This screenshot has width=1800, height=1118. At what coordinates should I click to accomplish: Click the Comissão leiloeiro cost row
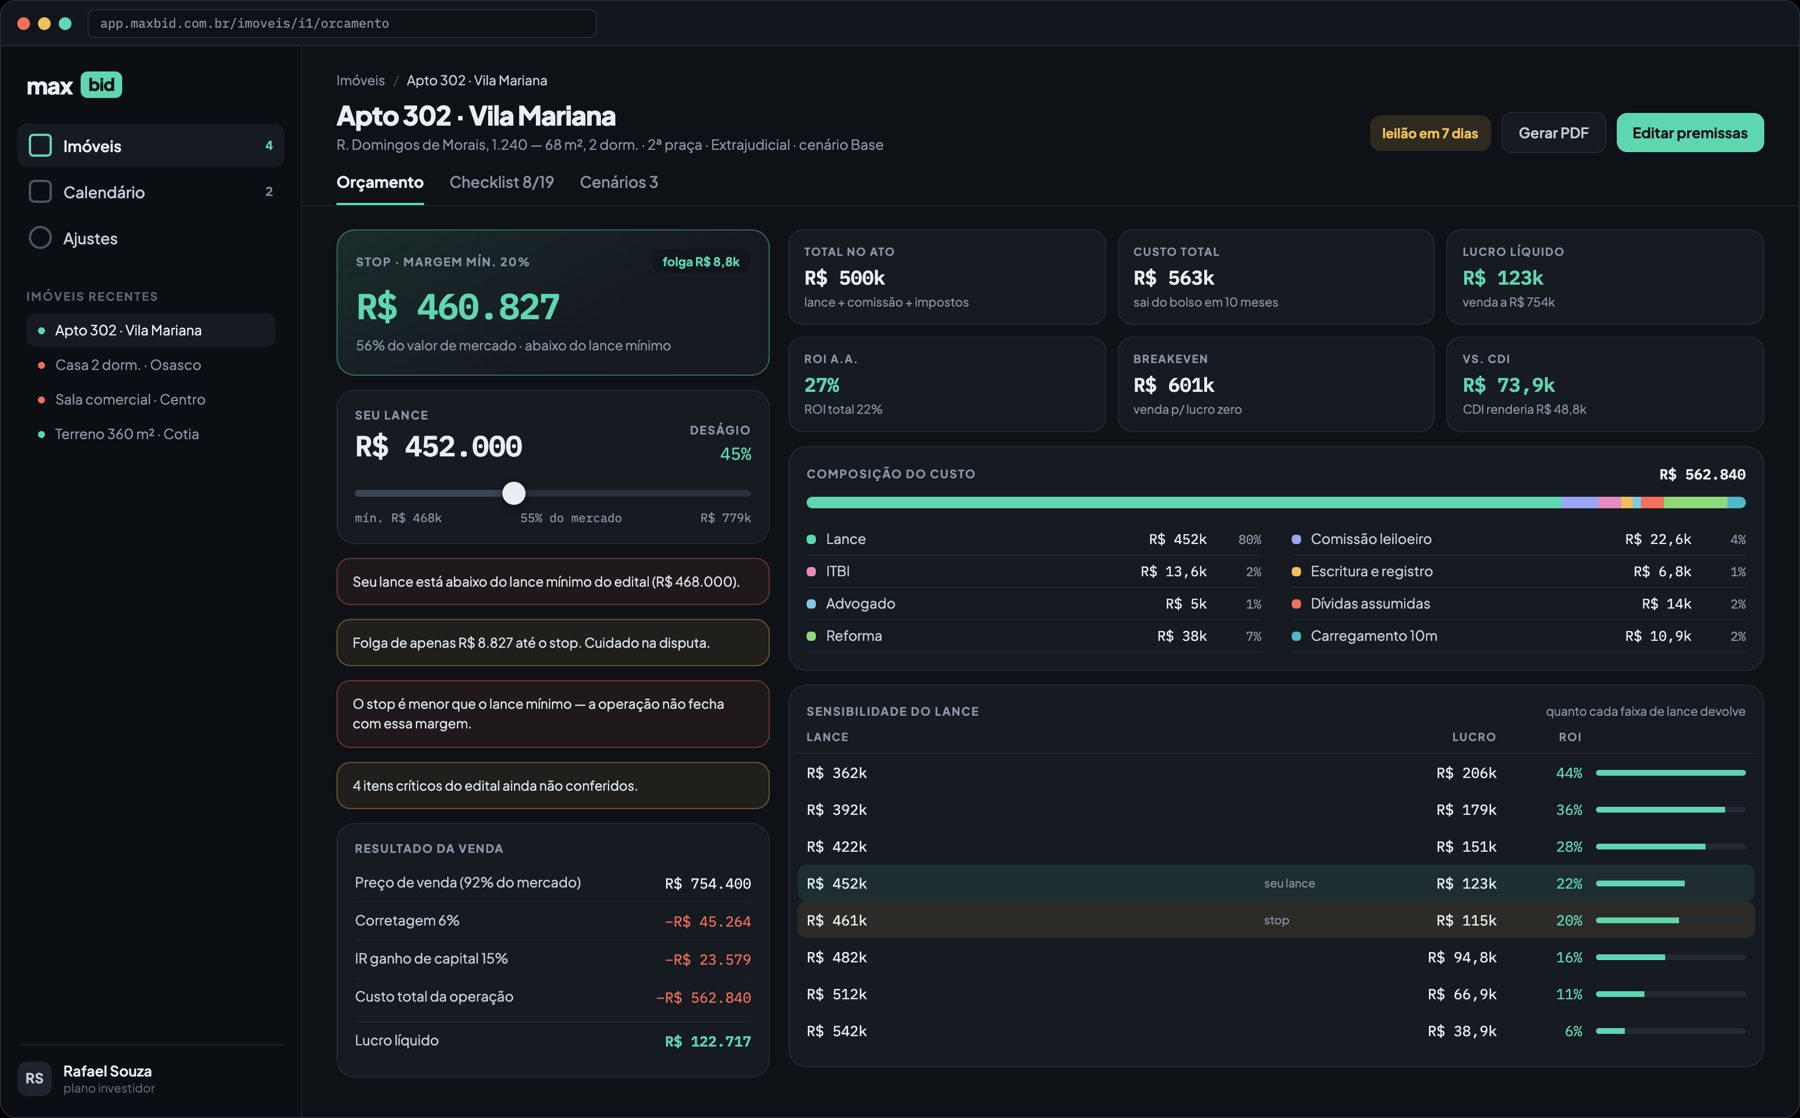[x=1519, y=539]
